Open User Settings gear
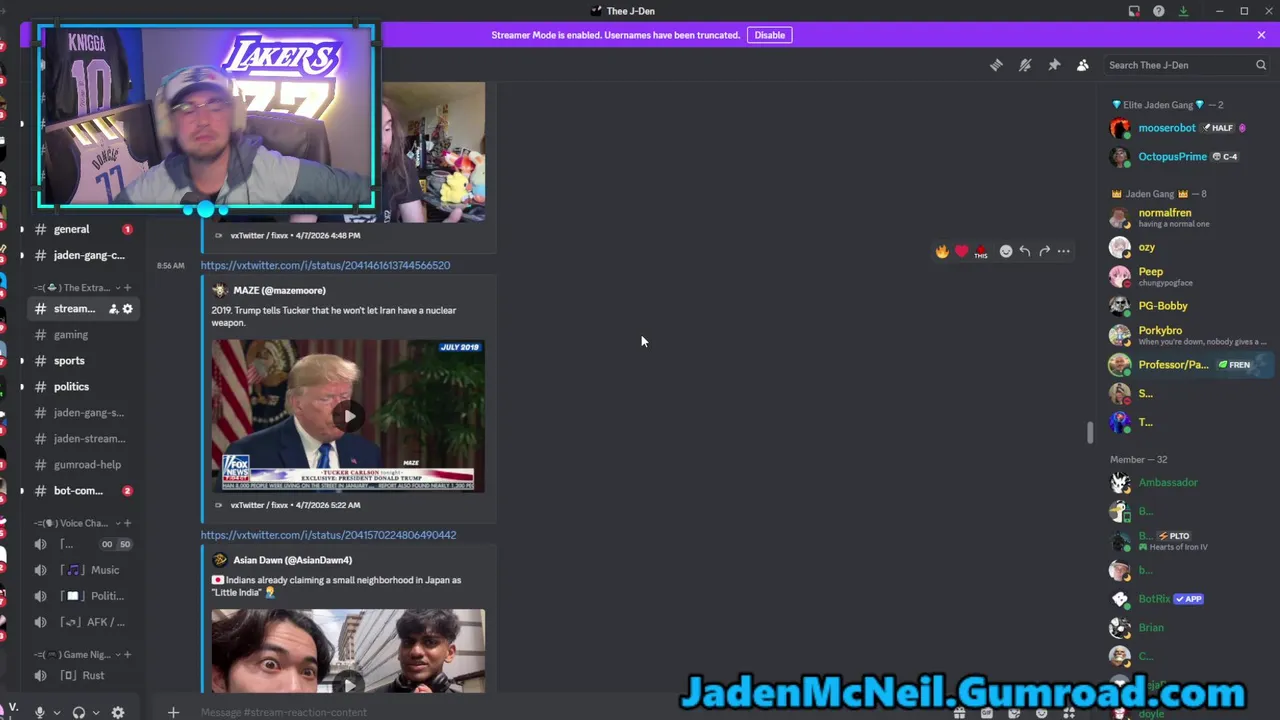This screenshot has height=720, width=1280. pos(118,712)
